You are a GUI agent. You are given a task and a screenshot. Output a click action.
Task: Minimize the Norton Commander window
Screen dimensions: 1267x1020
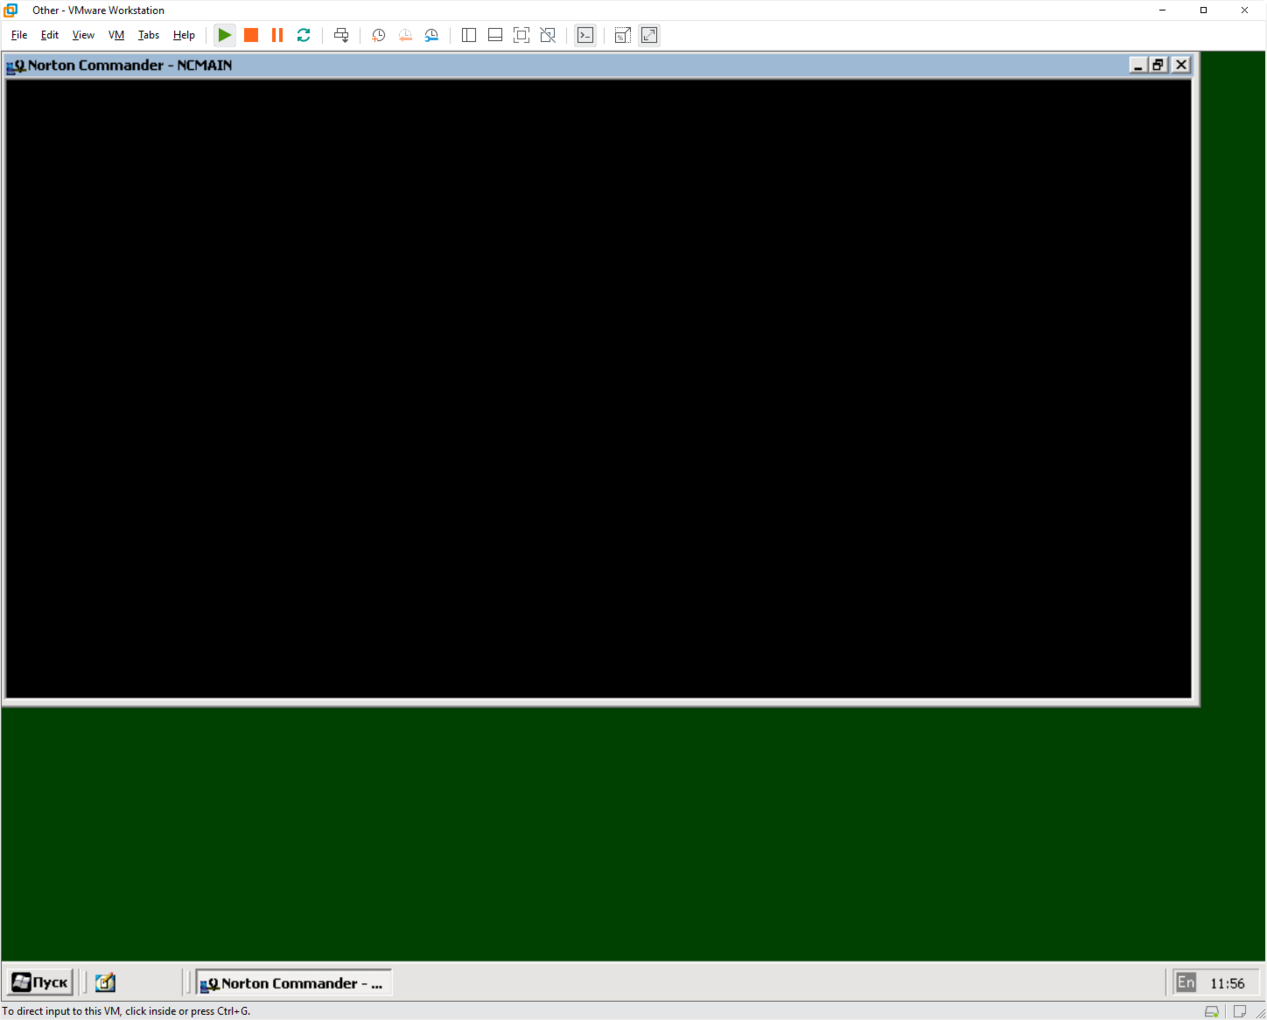pos(1138,65)
